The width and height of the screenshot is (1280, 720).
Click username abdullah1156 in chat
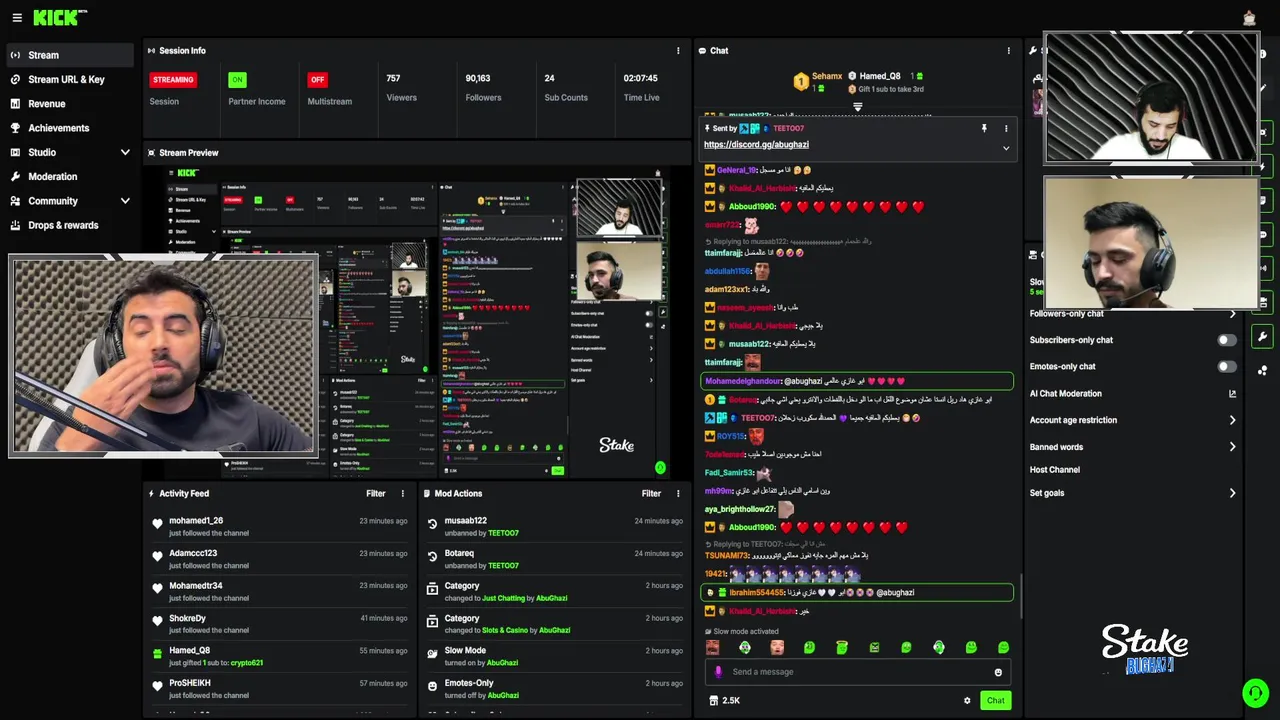(x=727, y=271)
